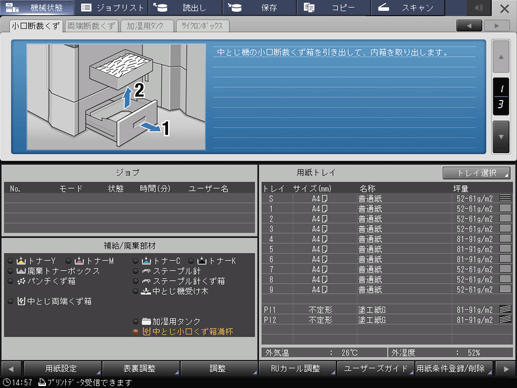Go to next guidance tab with right arrow
Image resolution: width=517 pixels, height=388 pixels.
tap(497, 26)
